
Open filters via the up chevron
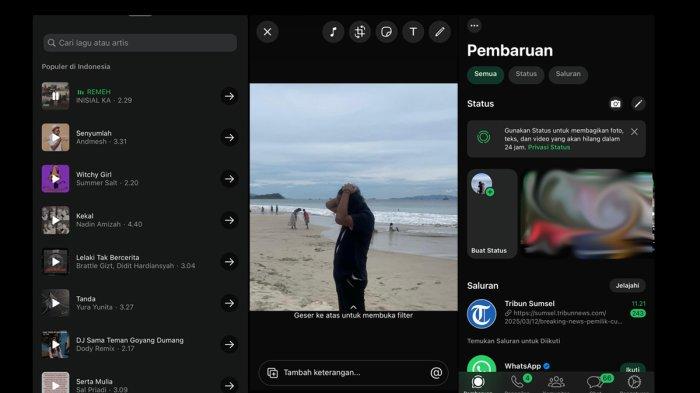[354, 307]
